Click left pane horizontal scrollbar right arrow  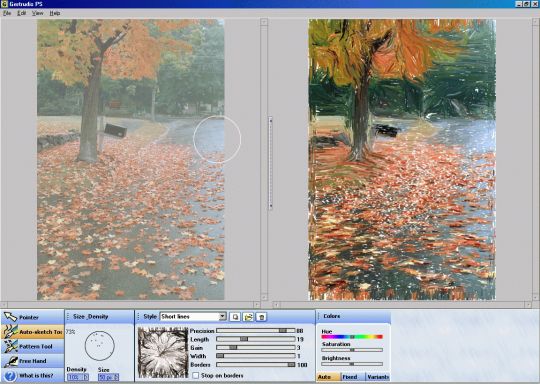coord(257,304)
